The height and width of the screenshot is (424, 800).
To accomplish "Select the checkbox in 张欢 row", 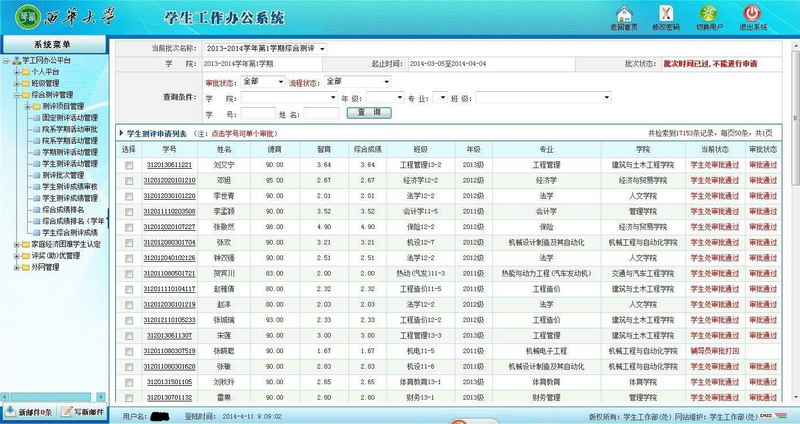I will pos(128,242).
